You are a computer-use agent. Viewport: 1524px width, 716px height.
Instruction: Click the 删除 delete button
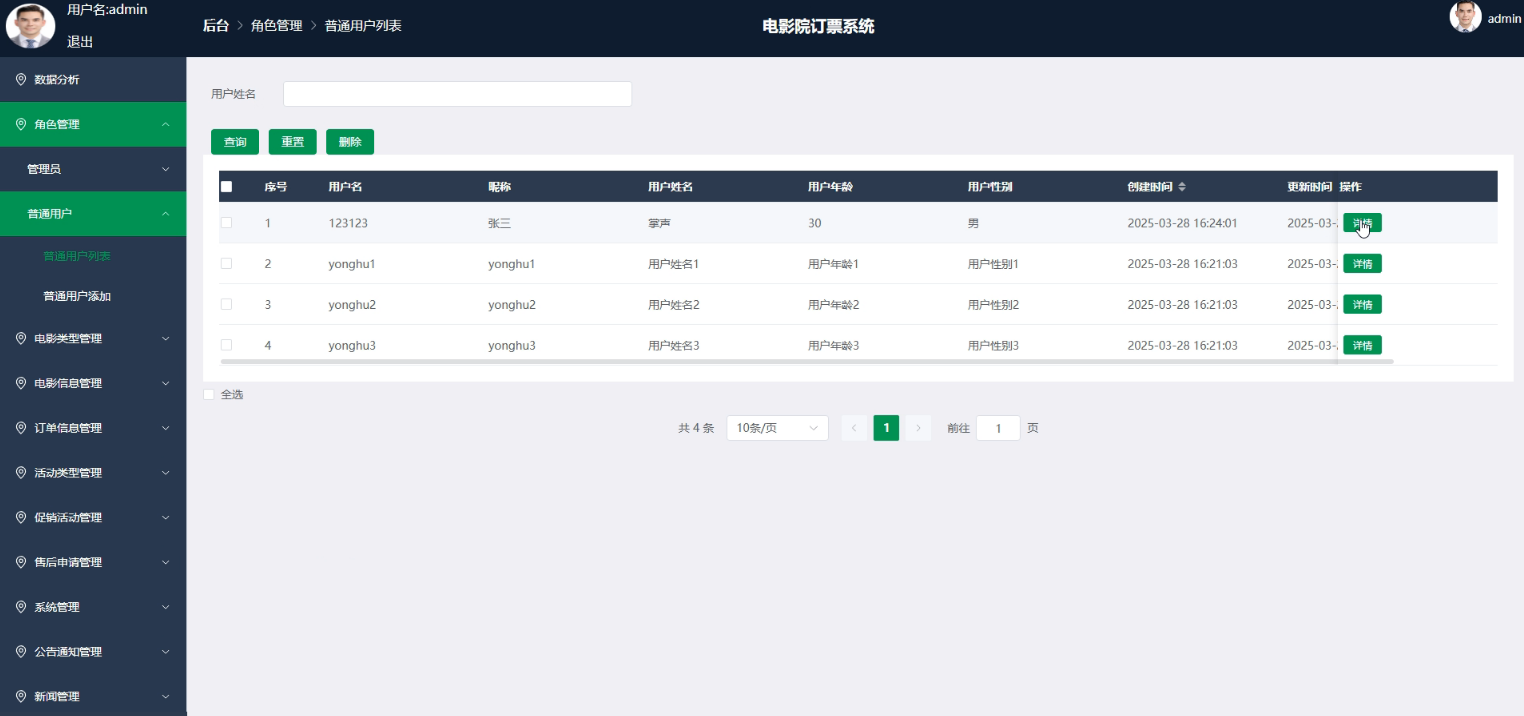tap(350, 142)
